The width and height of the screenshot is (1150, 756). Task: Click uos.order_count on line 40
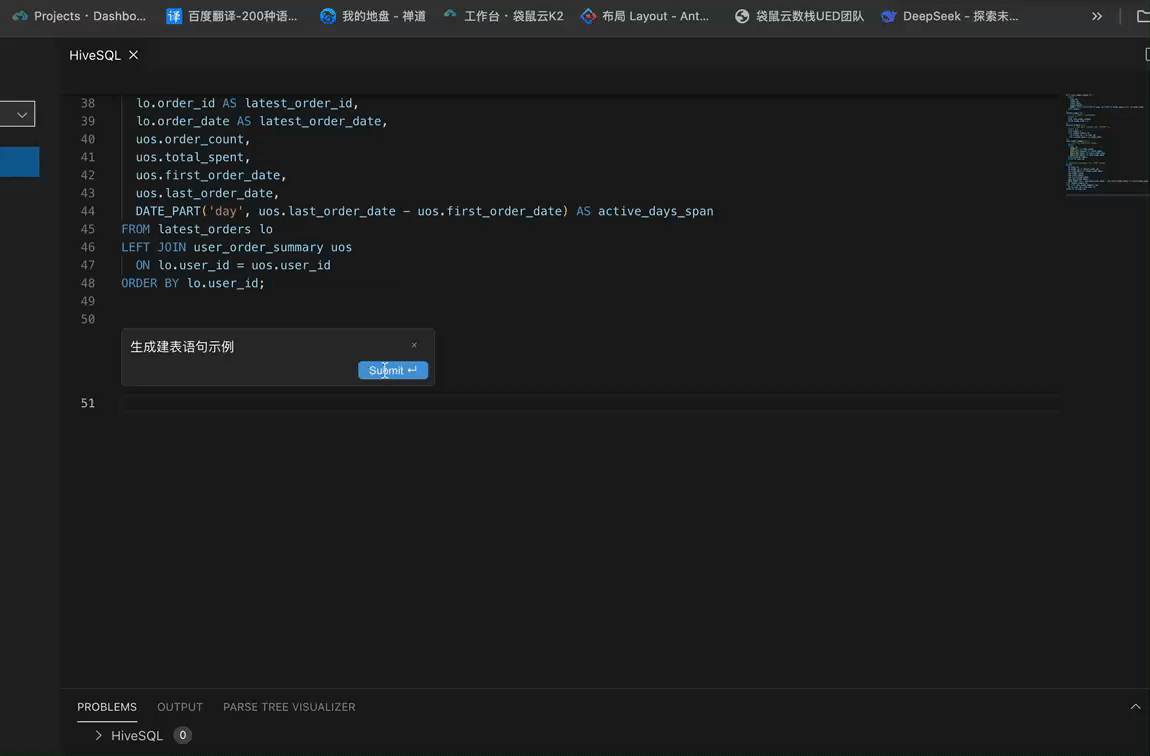click(x=190, y=139)
